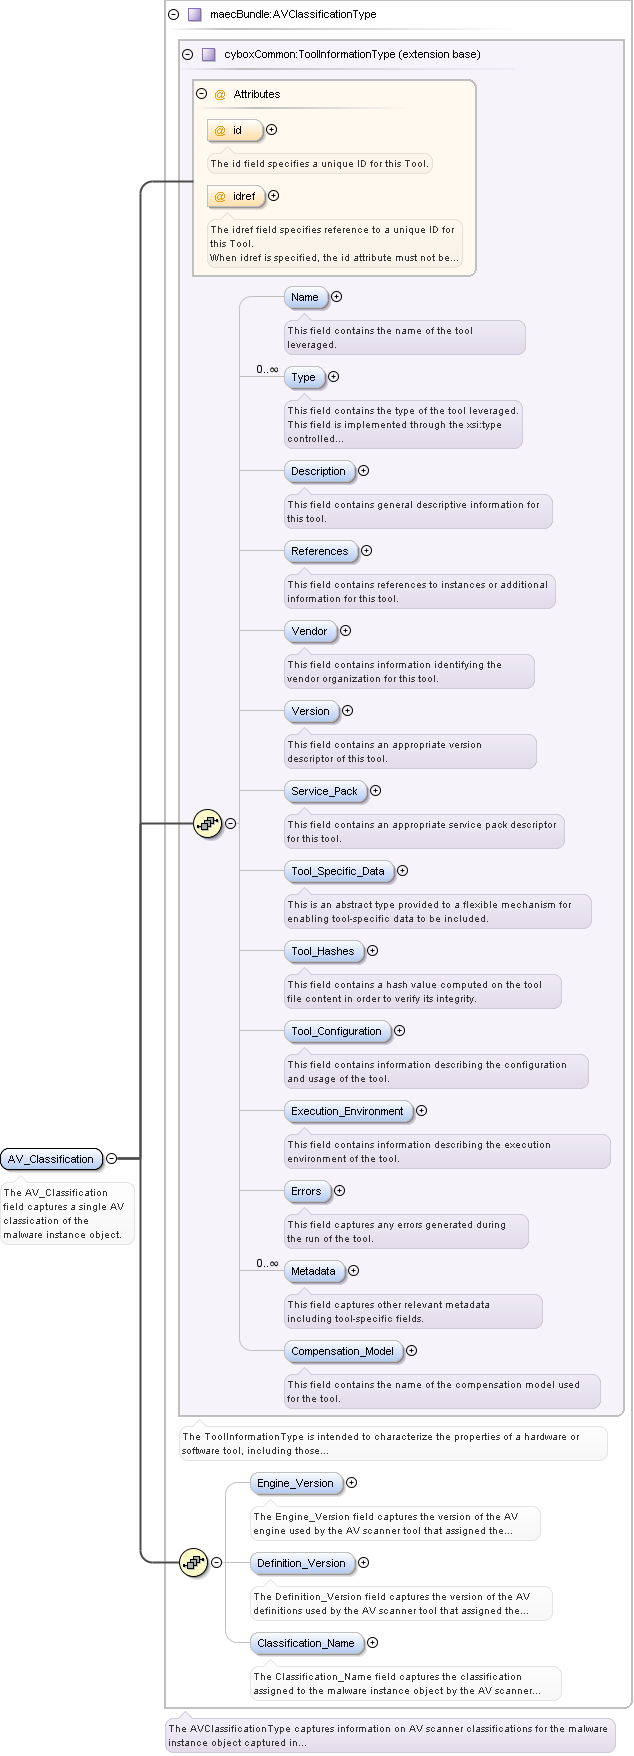This screenshot has height=1756, width=634.
Task: Expand the Execution_Environment element
Action: [x=421, y=1111]
